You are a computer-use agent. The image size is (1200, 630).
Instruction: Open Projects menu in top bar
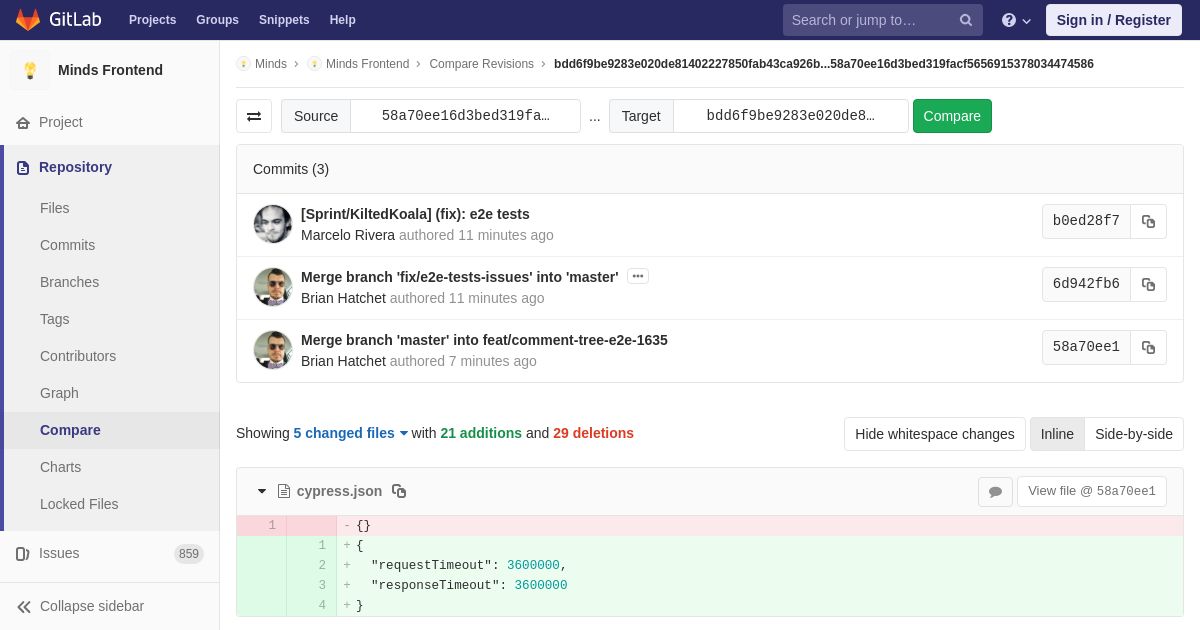tap(152, 20)
